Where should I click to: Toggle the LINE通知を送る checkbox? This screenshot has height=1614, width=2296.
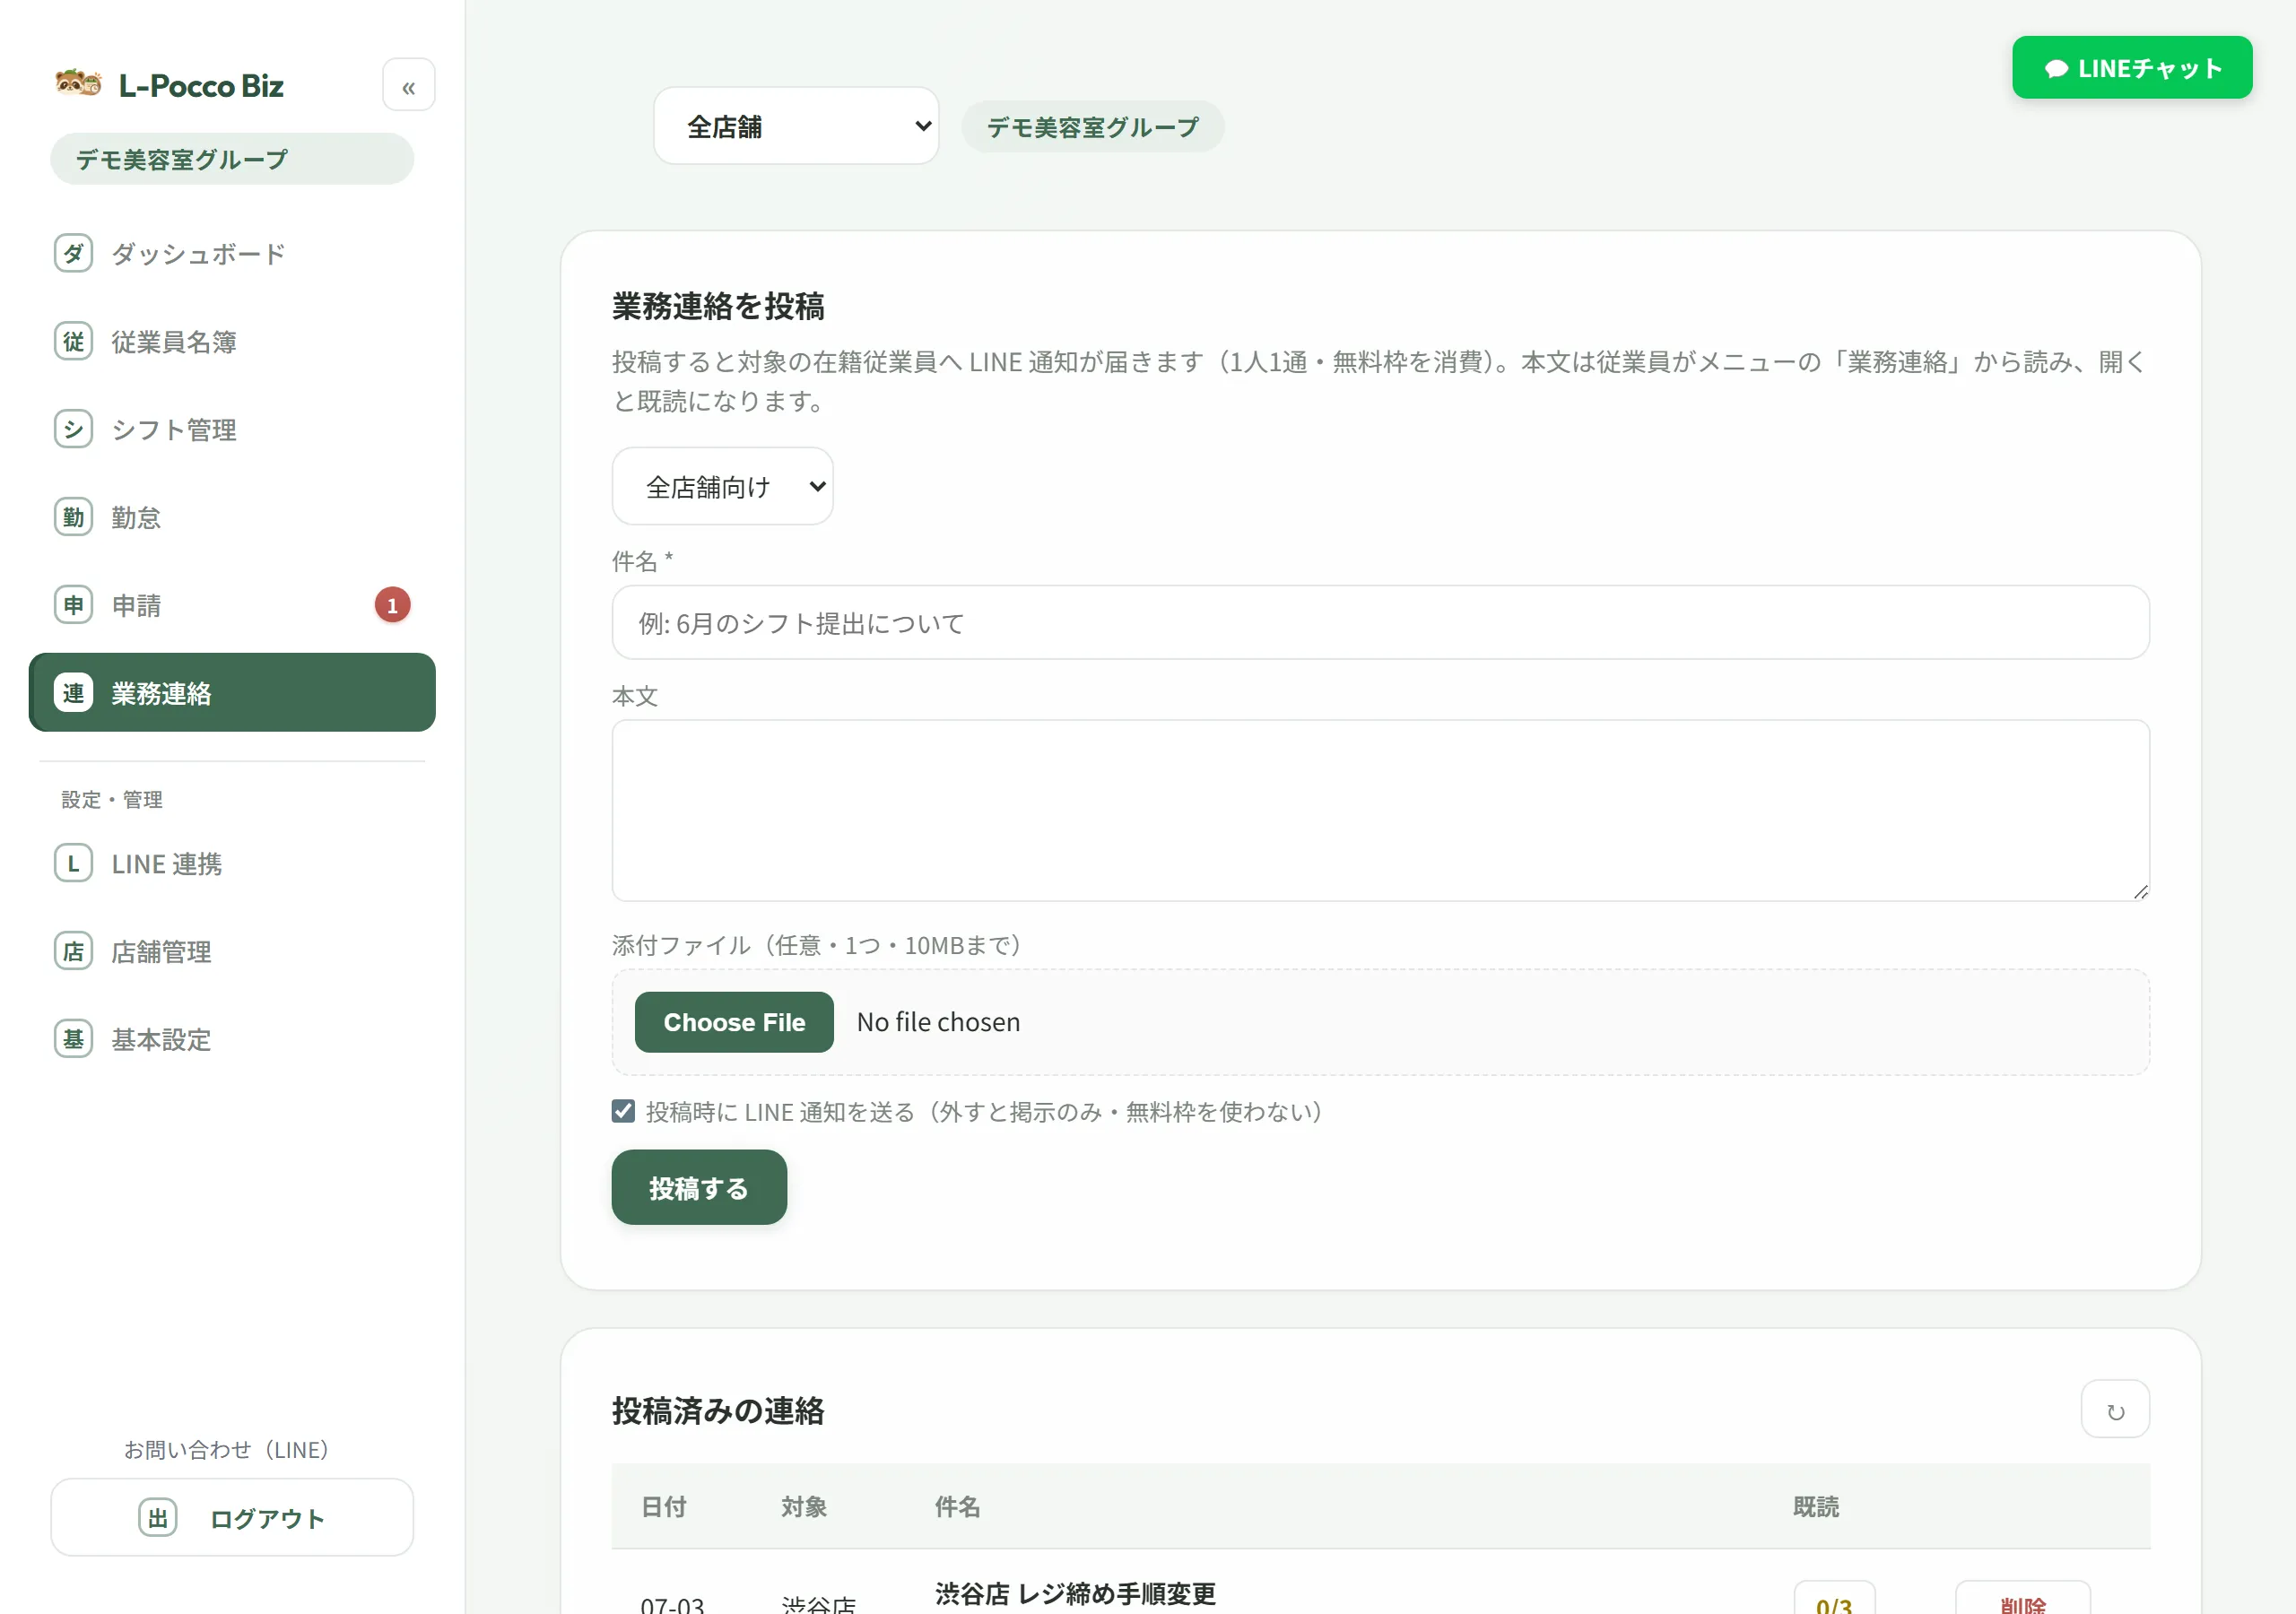(x=623, y=1111)
